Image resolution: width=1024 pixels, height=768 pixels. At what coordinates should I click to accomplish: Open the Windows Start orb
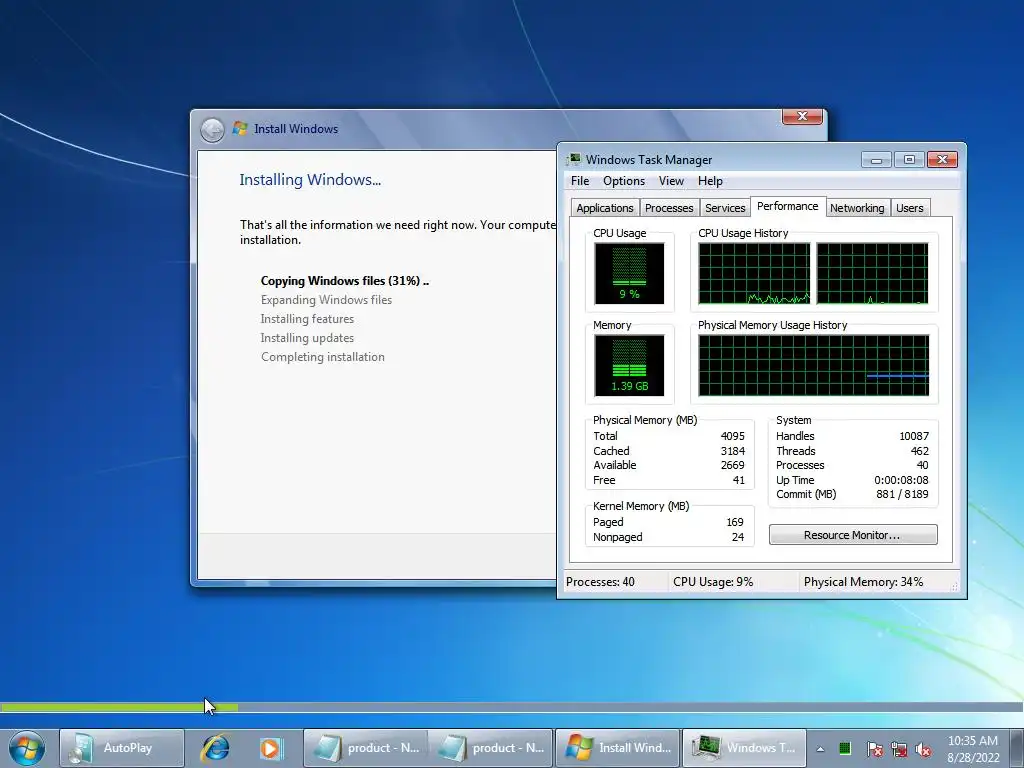27,748
